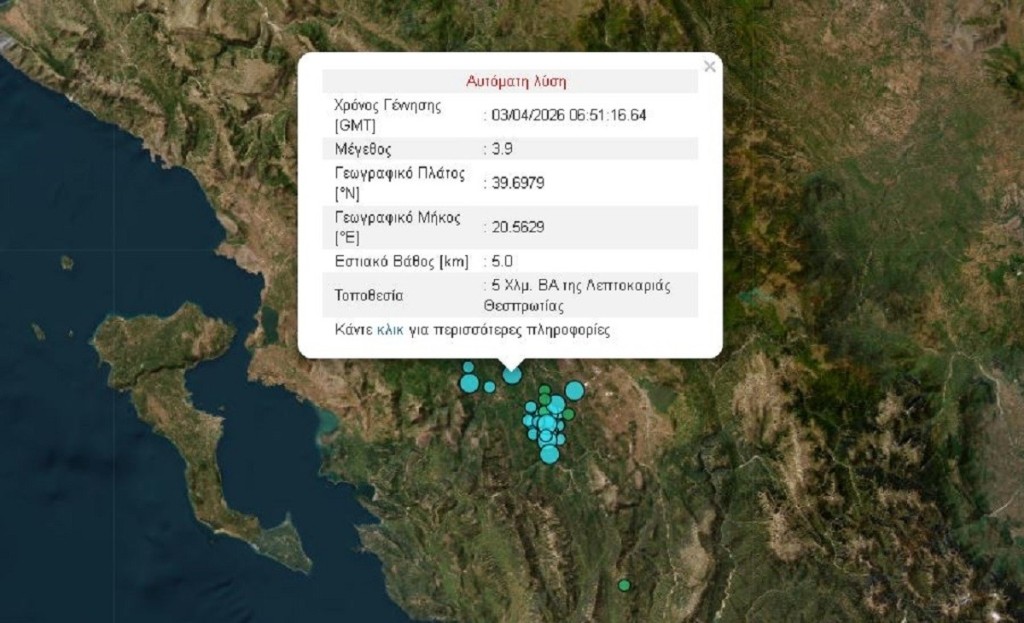Click the small cyan marker left of popup pointer
1024x623 pixels.
point(490,386)
